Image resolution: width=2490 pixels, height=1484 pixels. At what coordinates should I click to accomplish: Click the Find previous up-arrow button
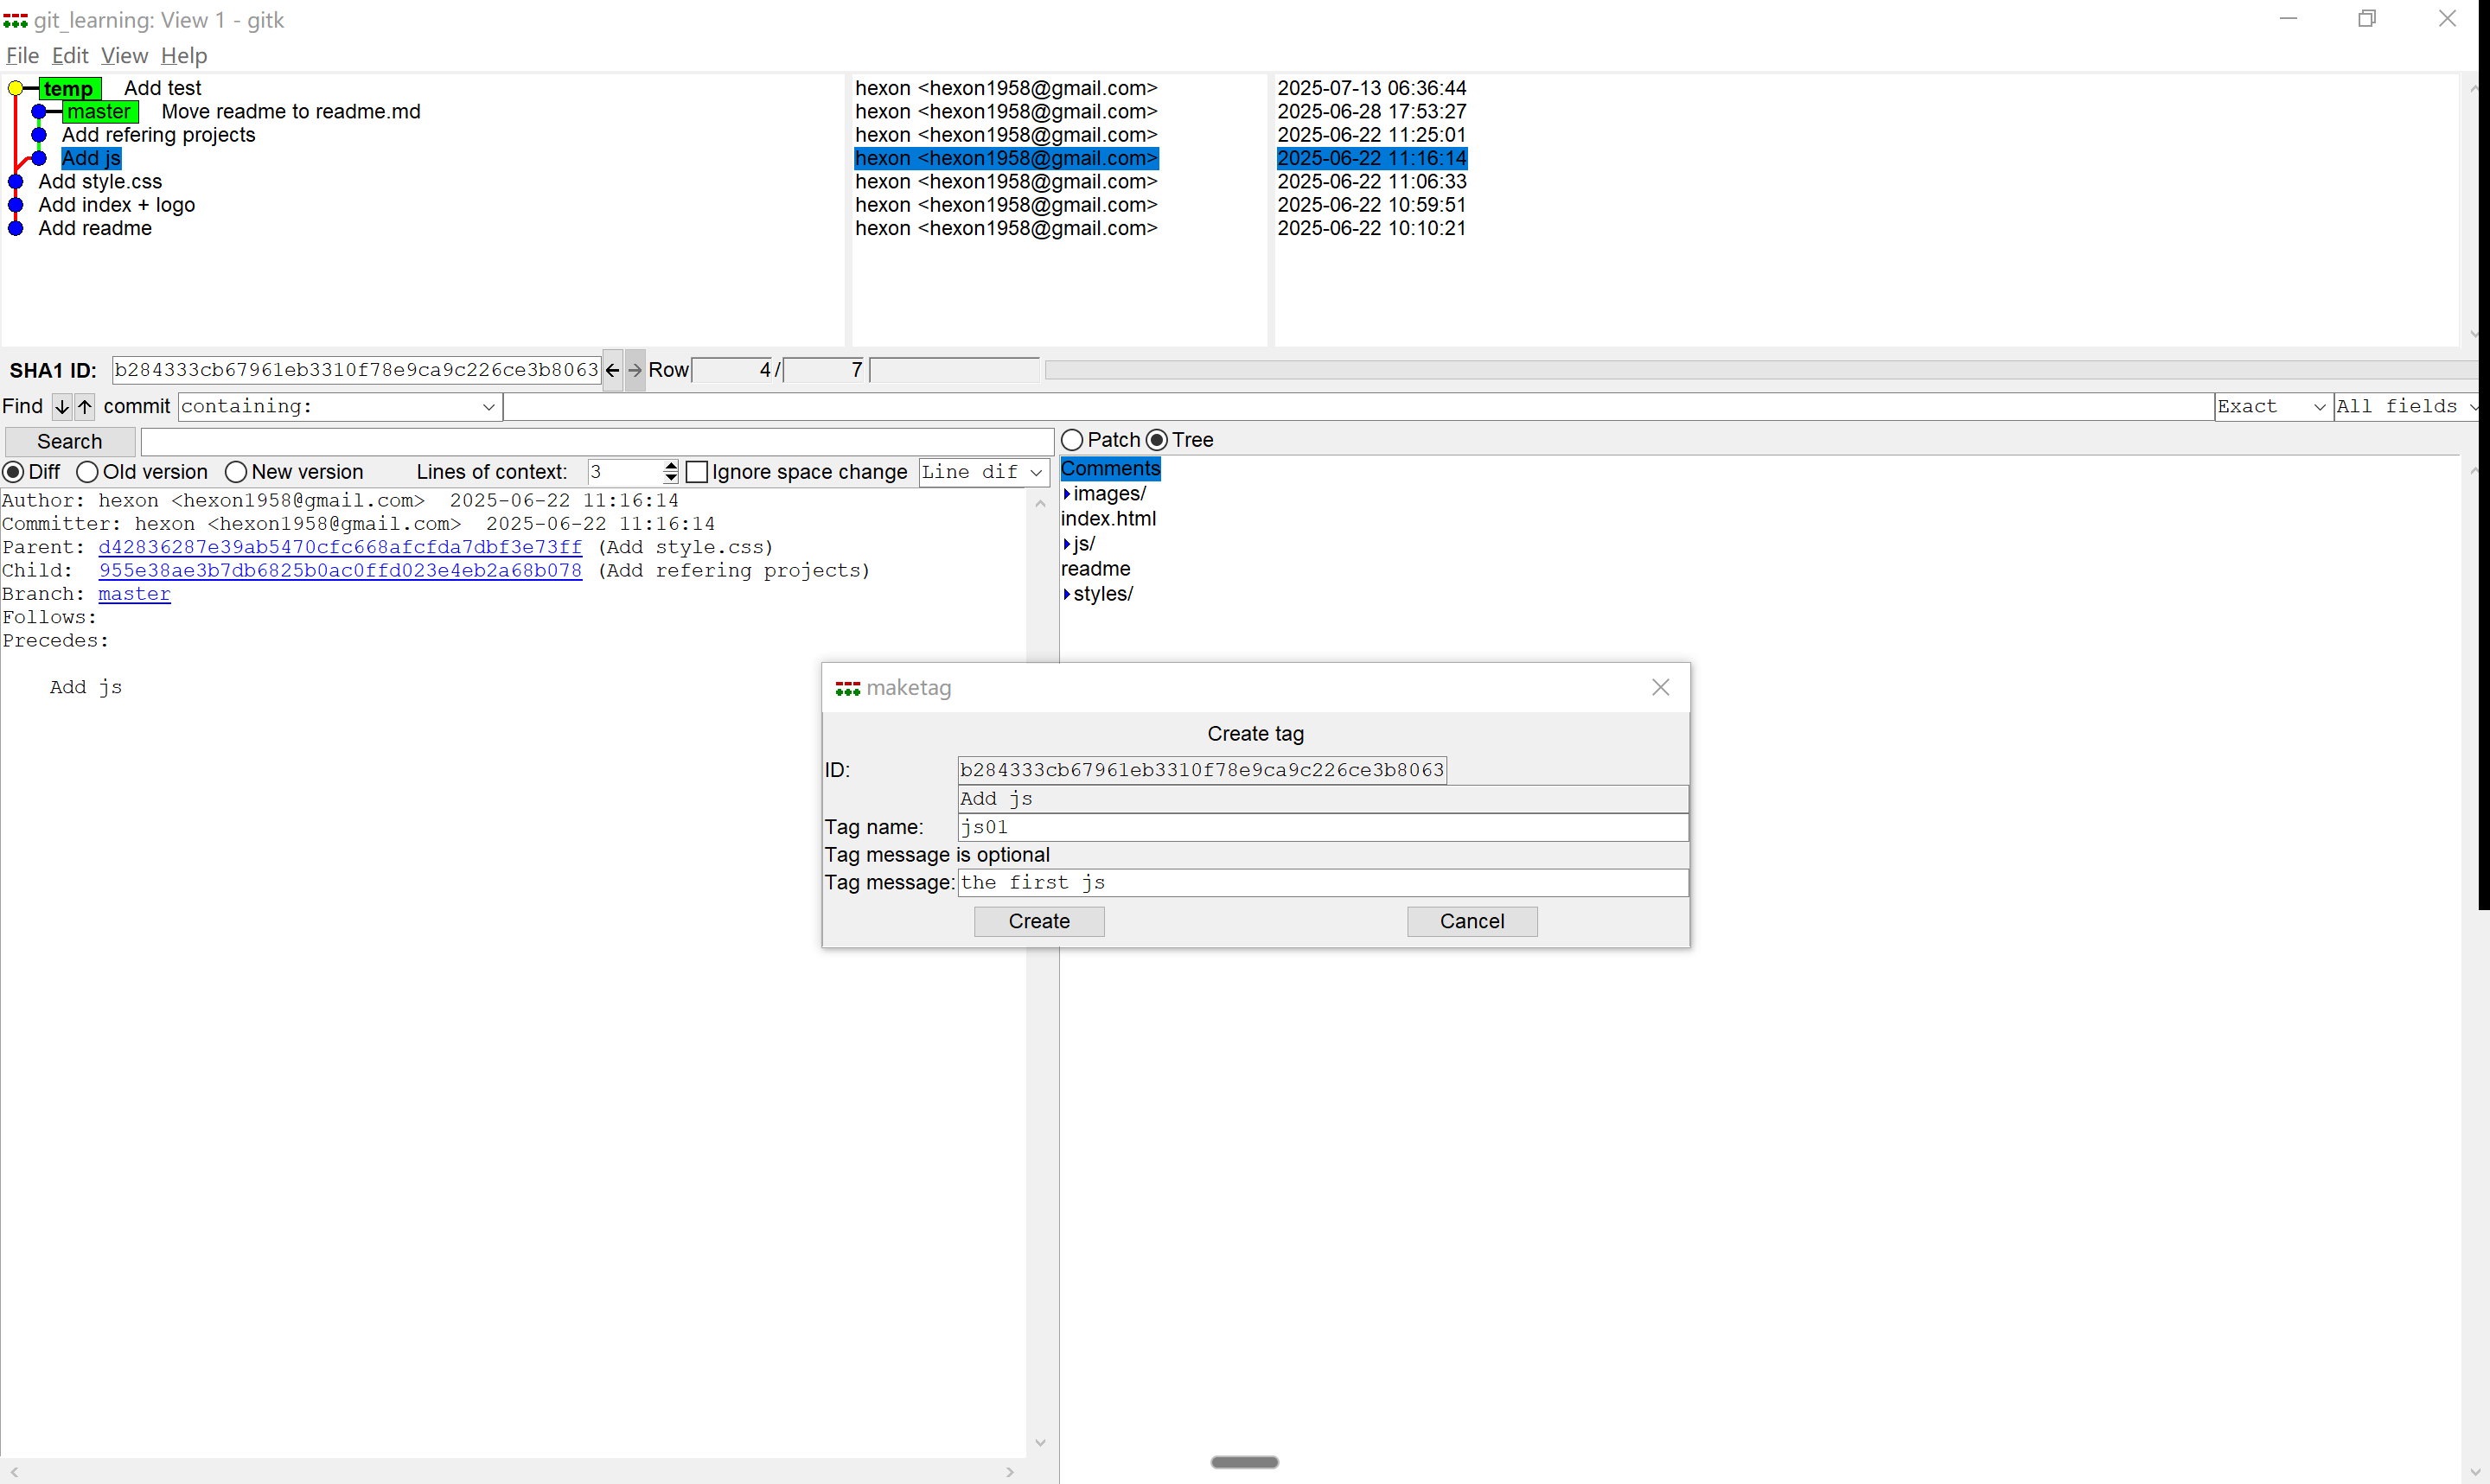[x=85, y=406]
